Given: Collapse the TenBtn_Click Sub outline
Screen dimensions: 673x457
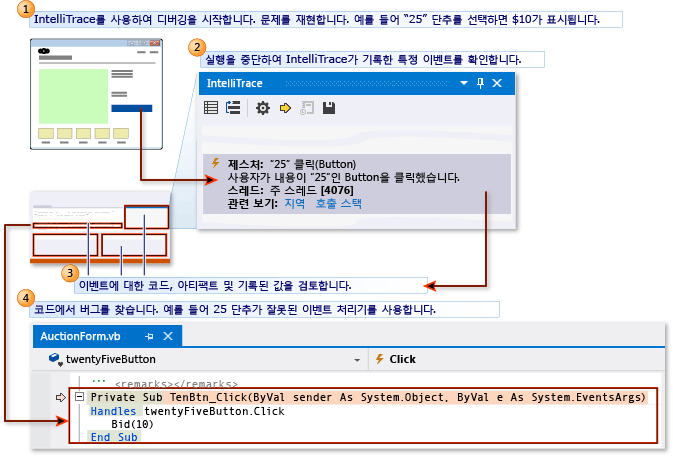Looking at the screenshot, I should (79, 396).
